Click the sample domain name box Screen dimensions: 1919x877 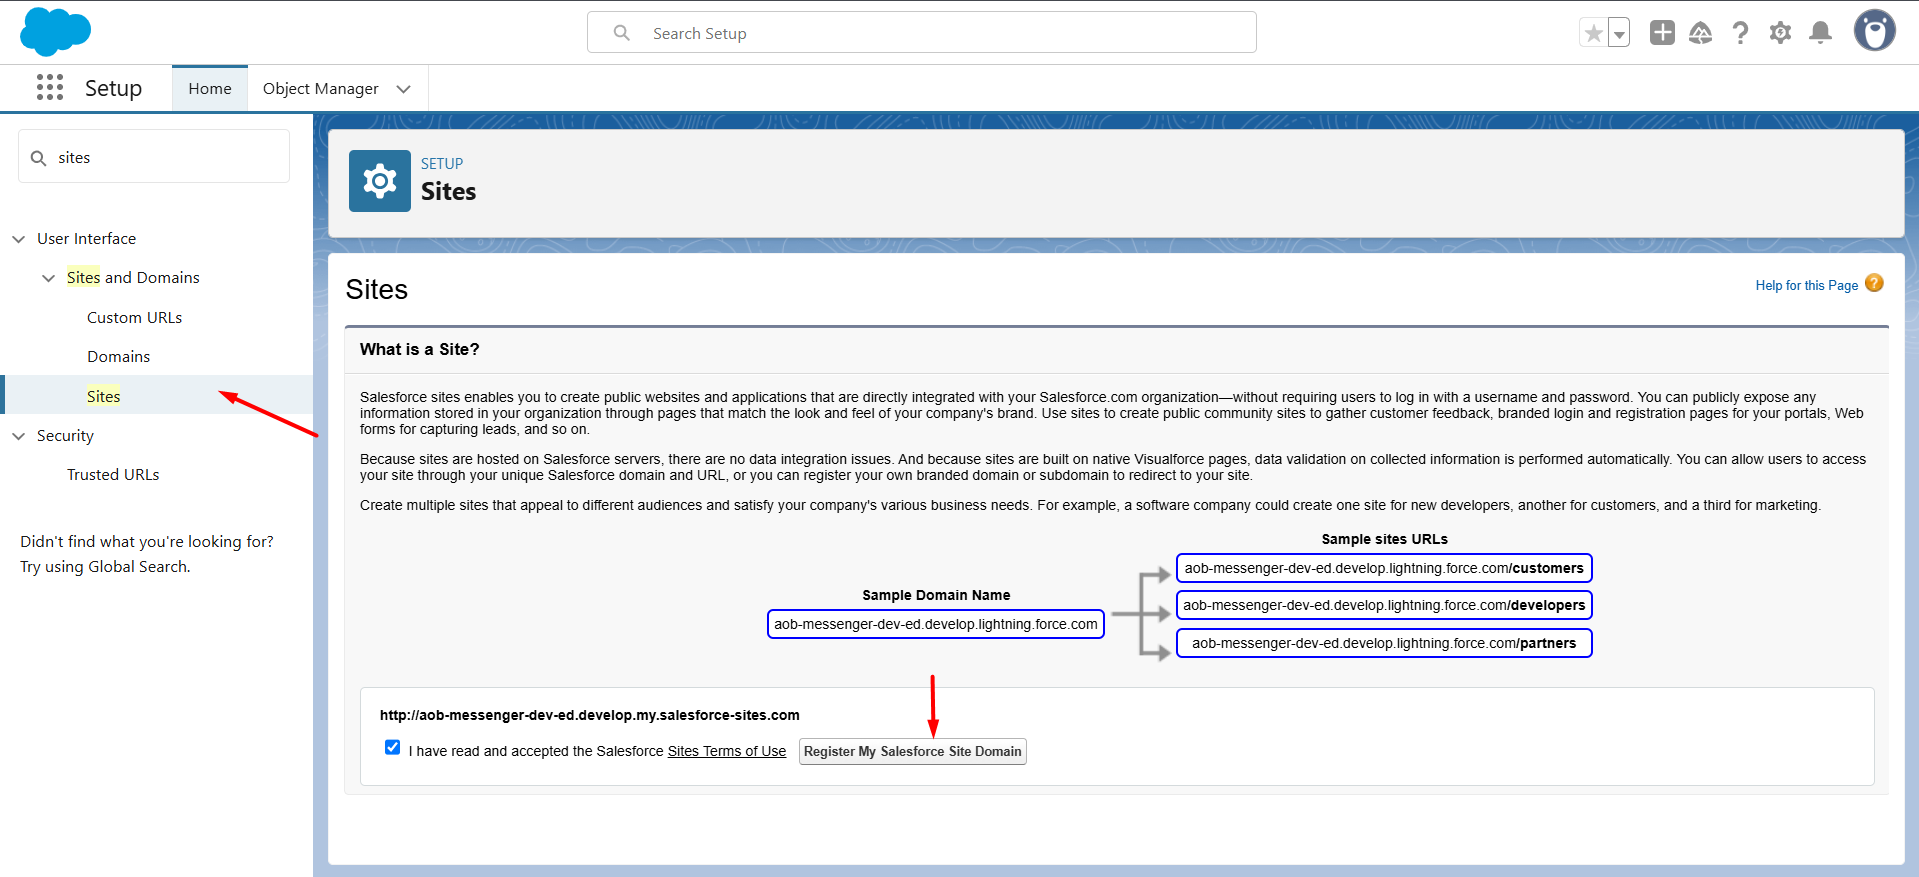(x=936, y=624)
